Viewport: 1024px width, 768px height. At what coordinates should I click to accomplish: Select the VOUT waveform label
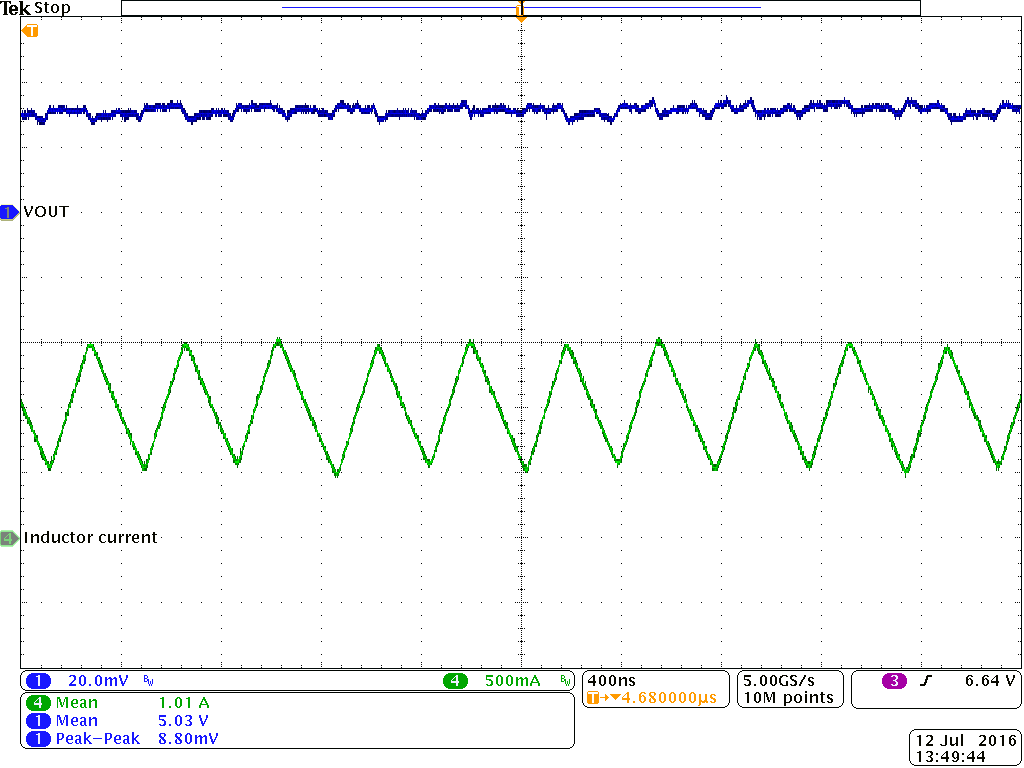point(44,212)
